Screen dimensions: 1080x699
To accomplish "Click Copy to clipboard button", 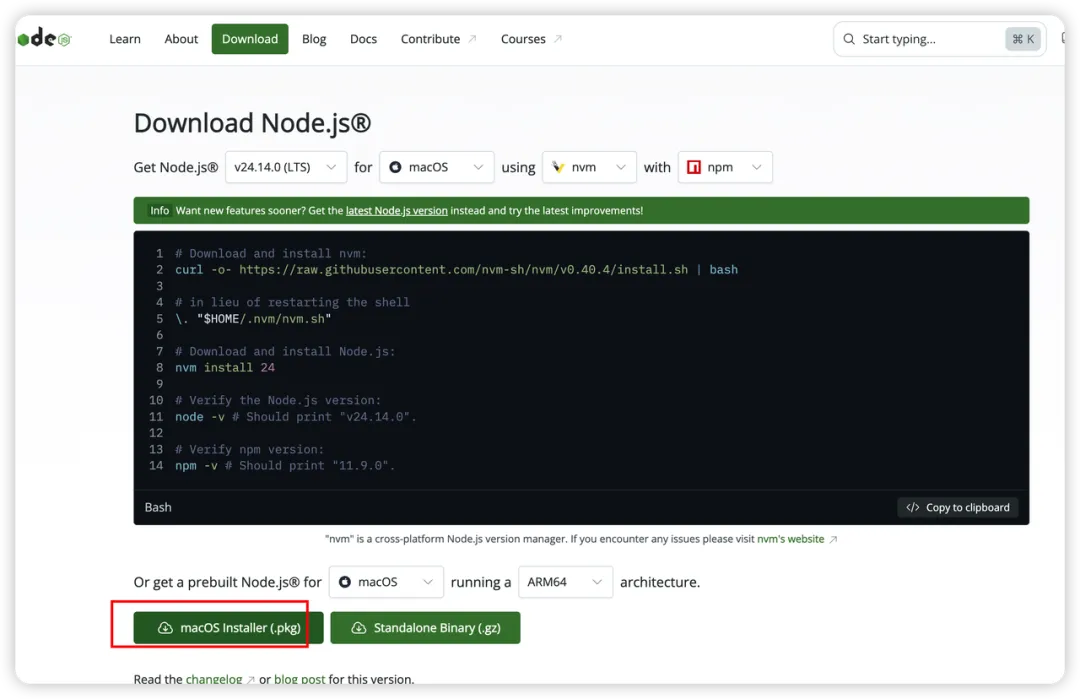I will click(958, 508).
